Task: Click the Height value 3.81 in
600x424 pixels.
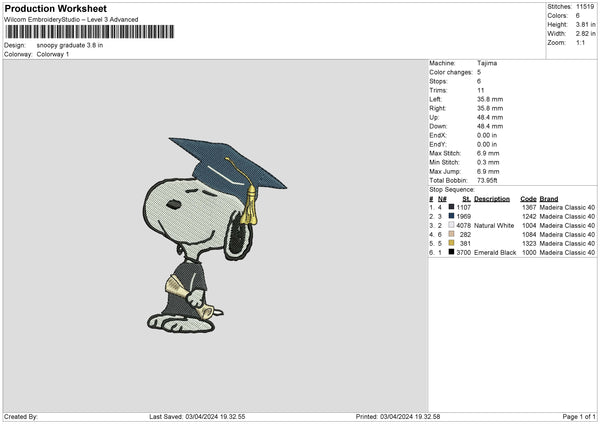Action: tap(585, 24)
